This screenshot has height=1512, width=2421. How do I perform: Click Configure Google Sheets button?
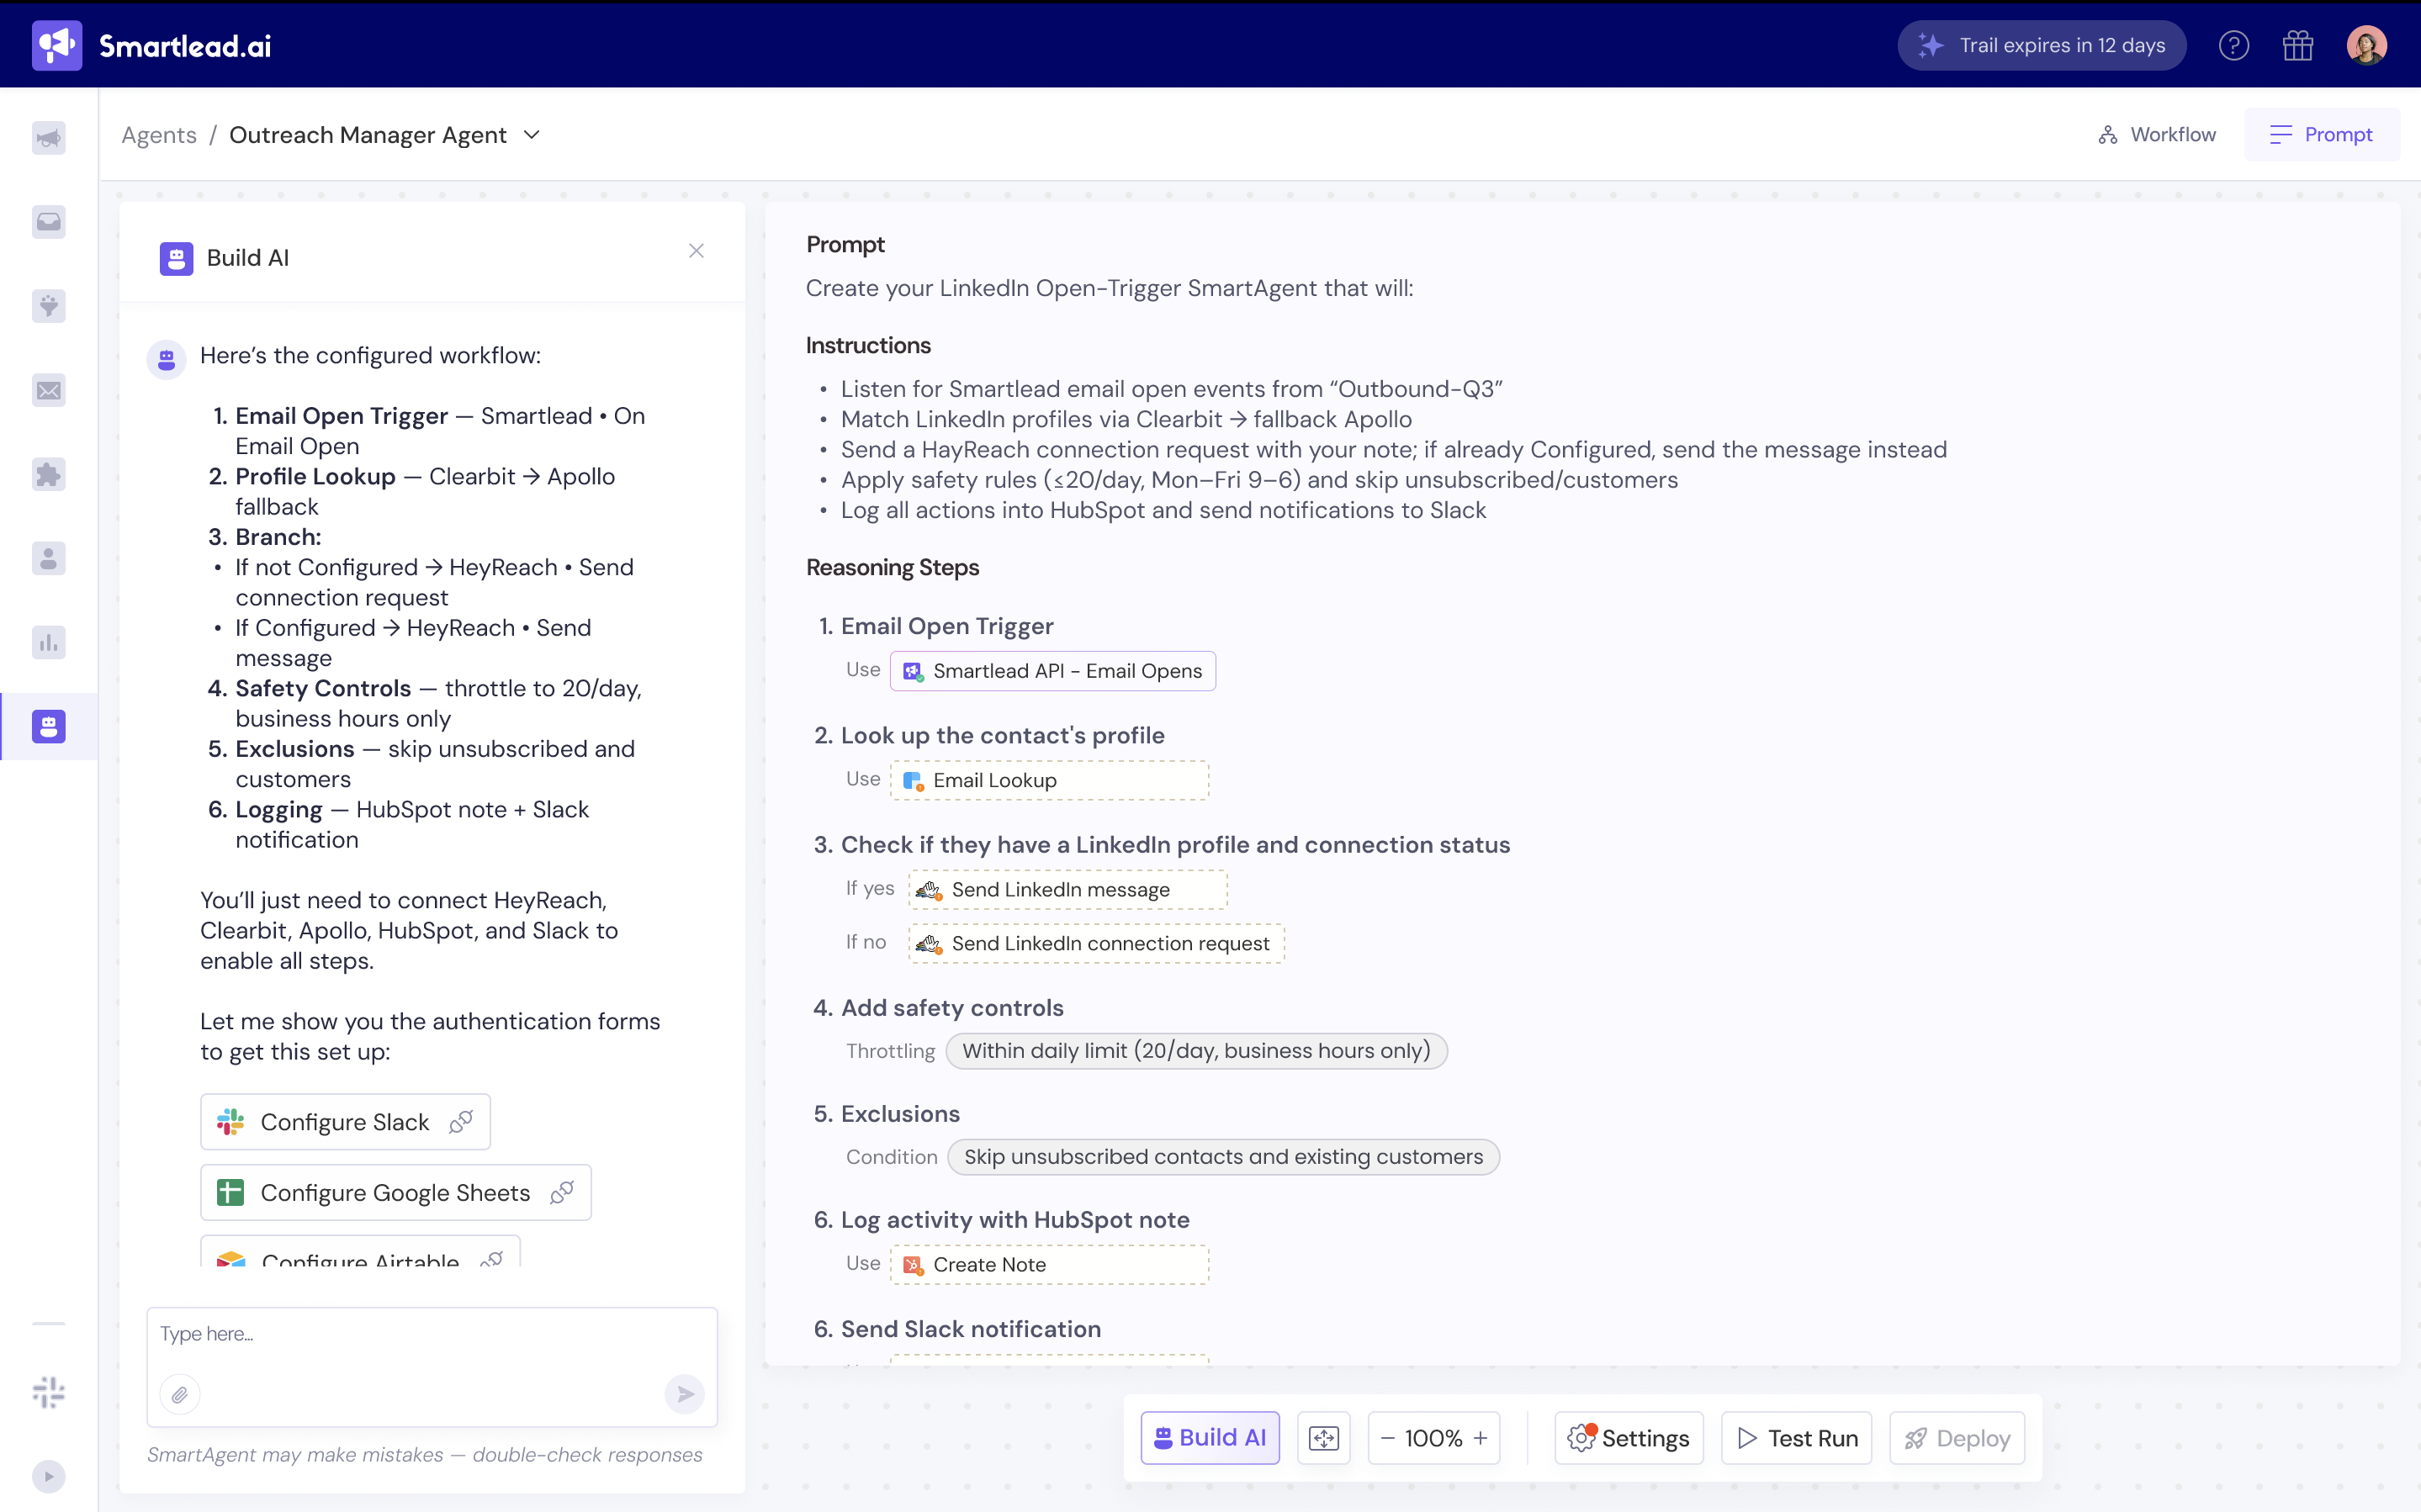click(395, 1192)
